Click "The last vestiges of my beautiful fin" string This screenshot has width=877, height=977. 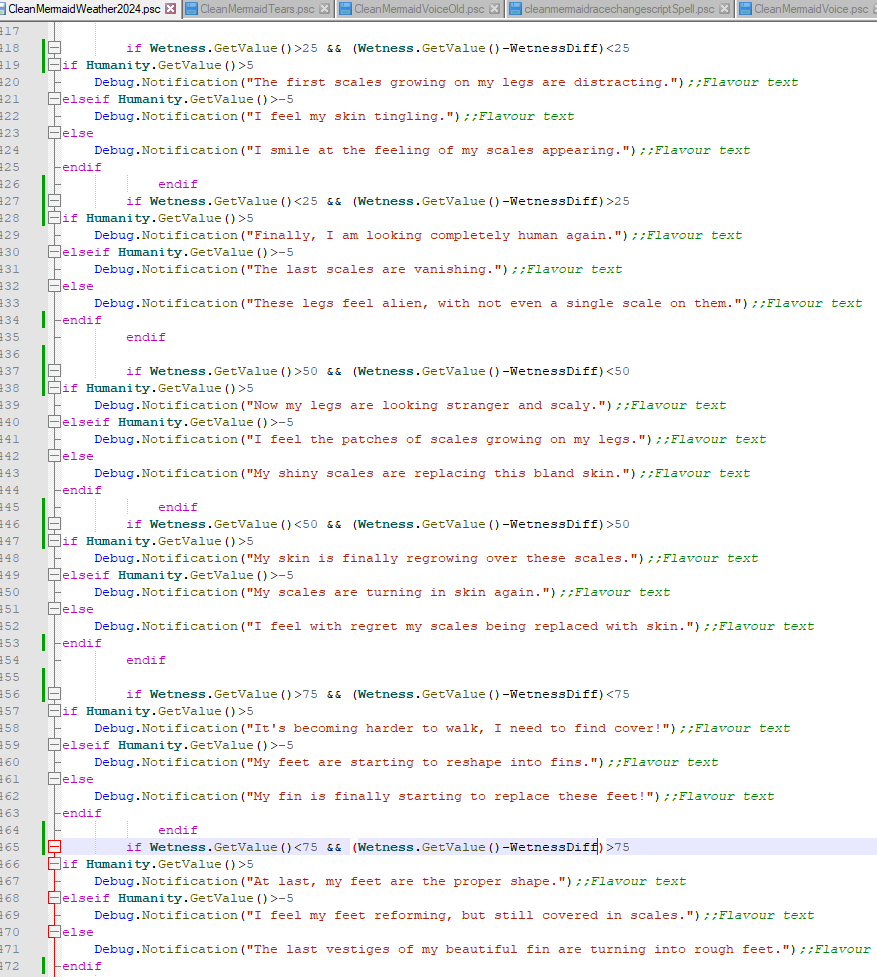pyautogui.click(x=400, y=949)
